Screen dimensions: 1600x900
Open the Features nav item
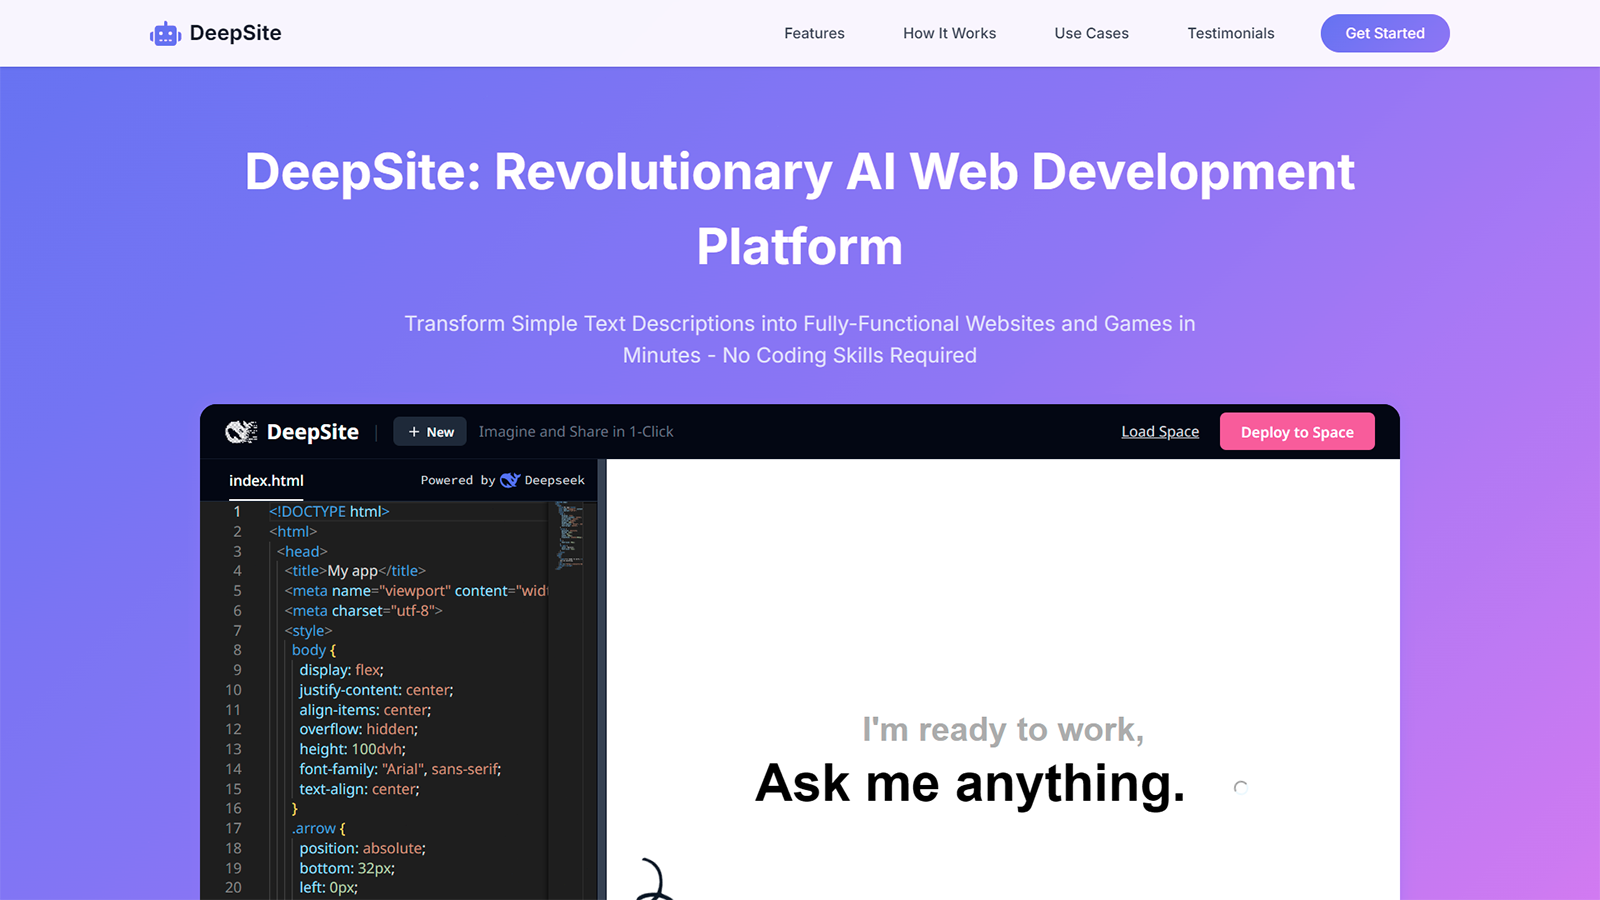click(814, 33)
